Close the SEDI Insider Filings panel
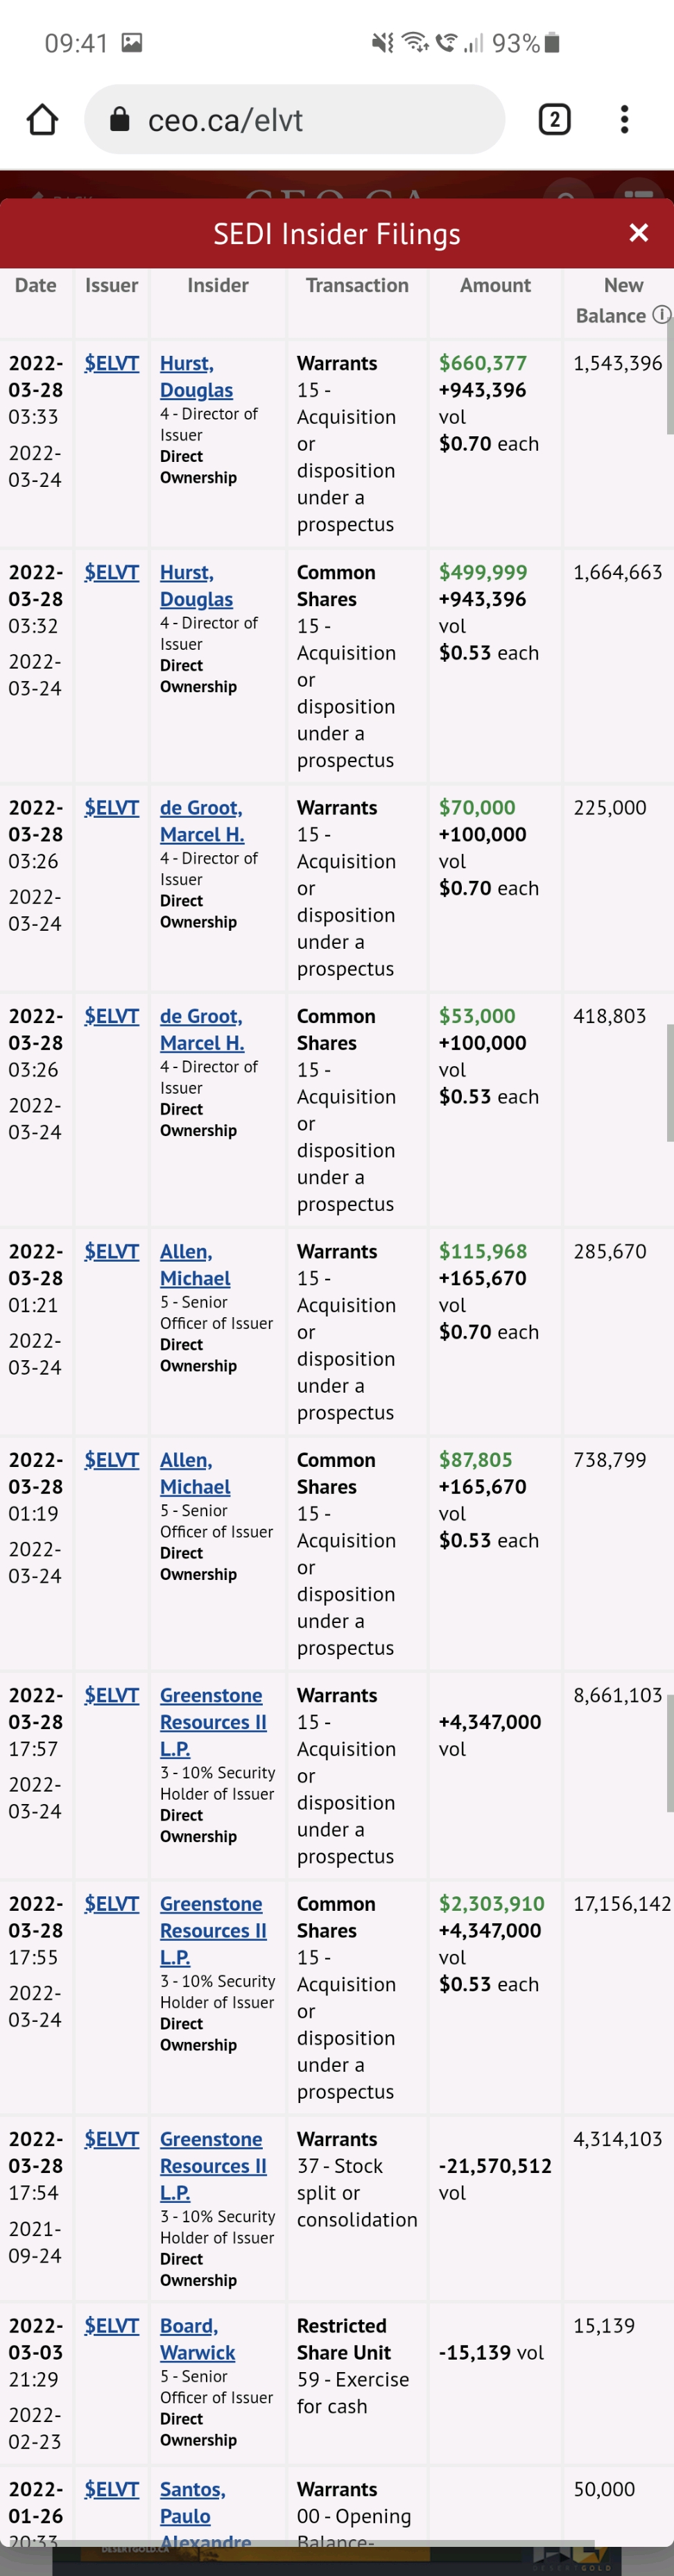674x2576 pixels. (638, 233)
